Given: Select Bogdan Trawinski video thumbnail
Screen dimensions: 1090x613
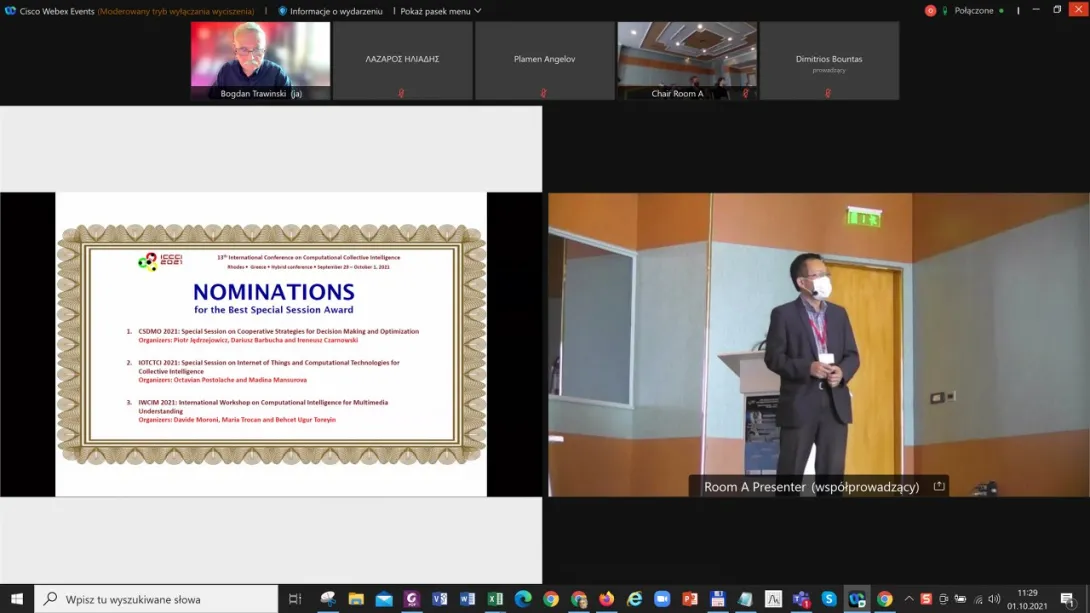Looking at the screenshot, I should pos(261,60).
